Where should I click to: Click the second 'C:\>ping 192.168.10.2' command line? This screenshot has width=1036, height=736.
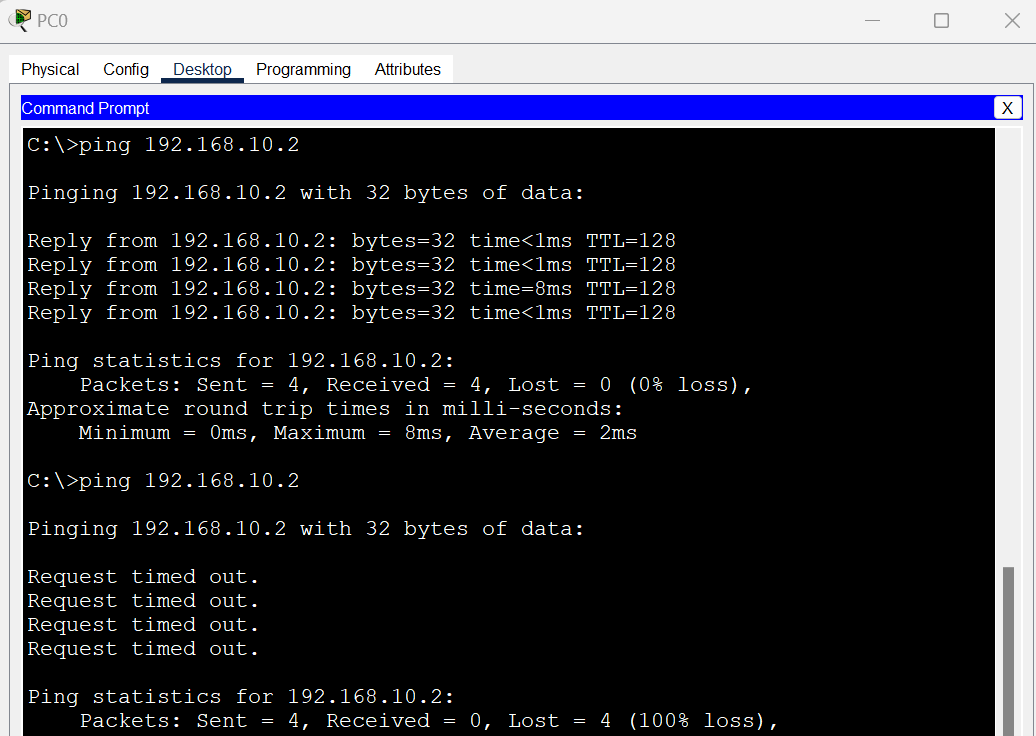click(x=163, y=481)
